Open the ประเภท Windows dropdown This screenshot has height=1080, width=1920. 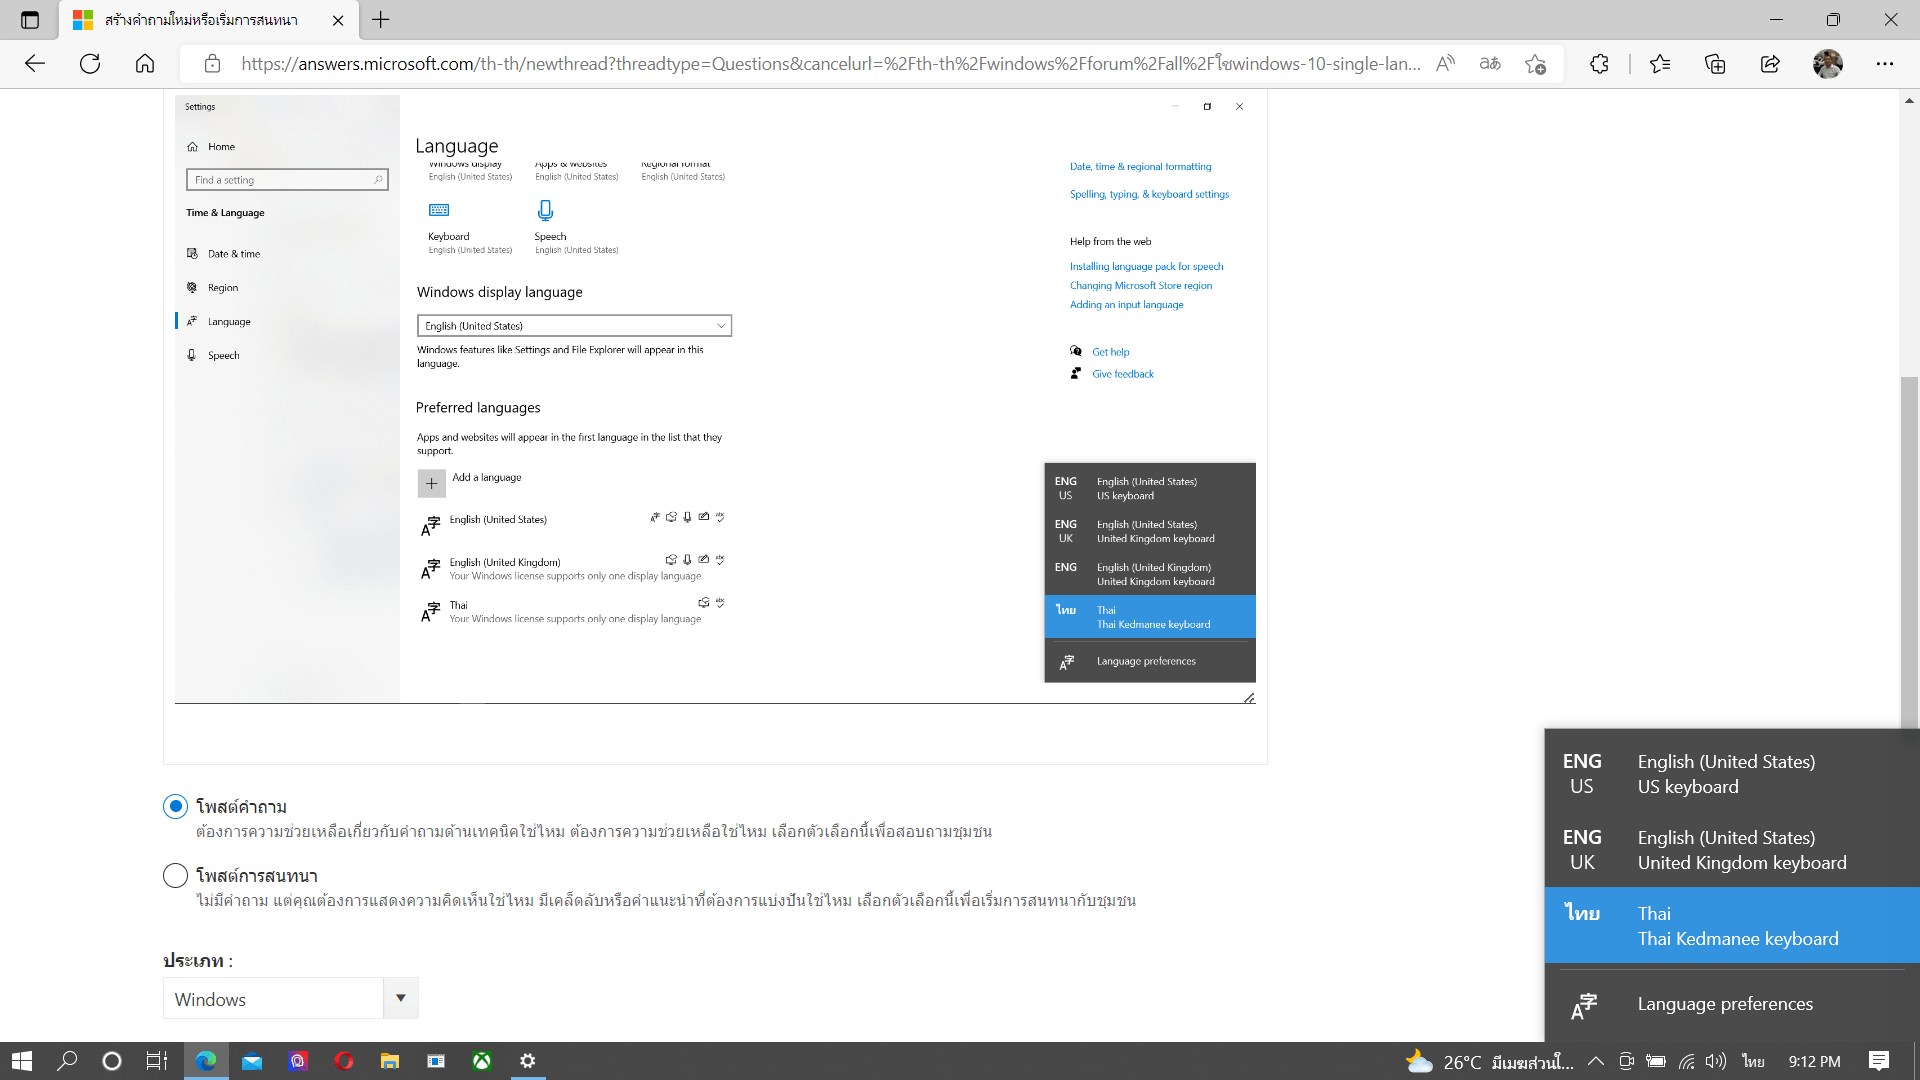(290, 998)
